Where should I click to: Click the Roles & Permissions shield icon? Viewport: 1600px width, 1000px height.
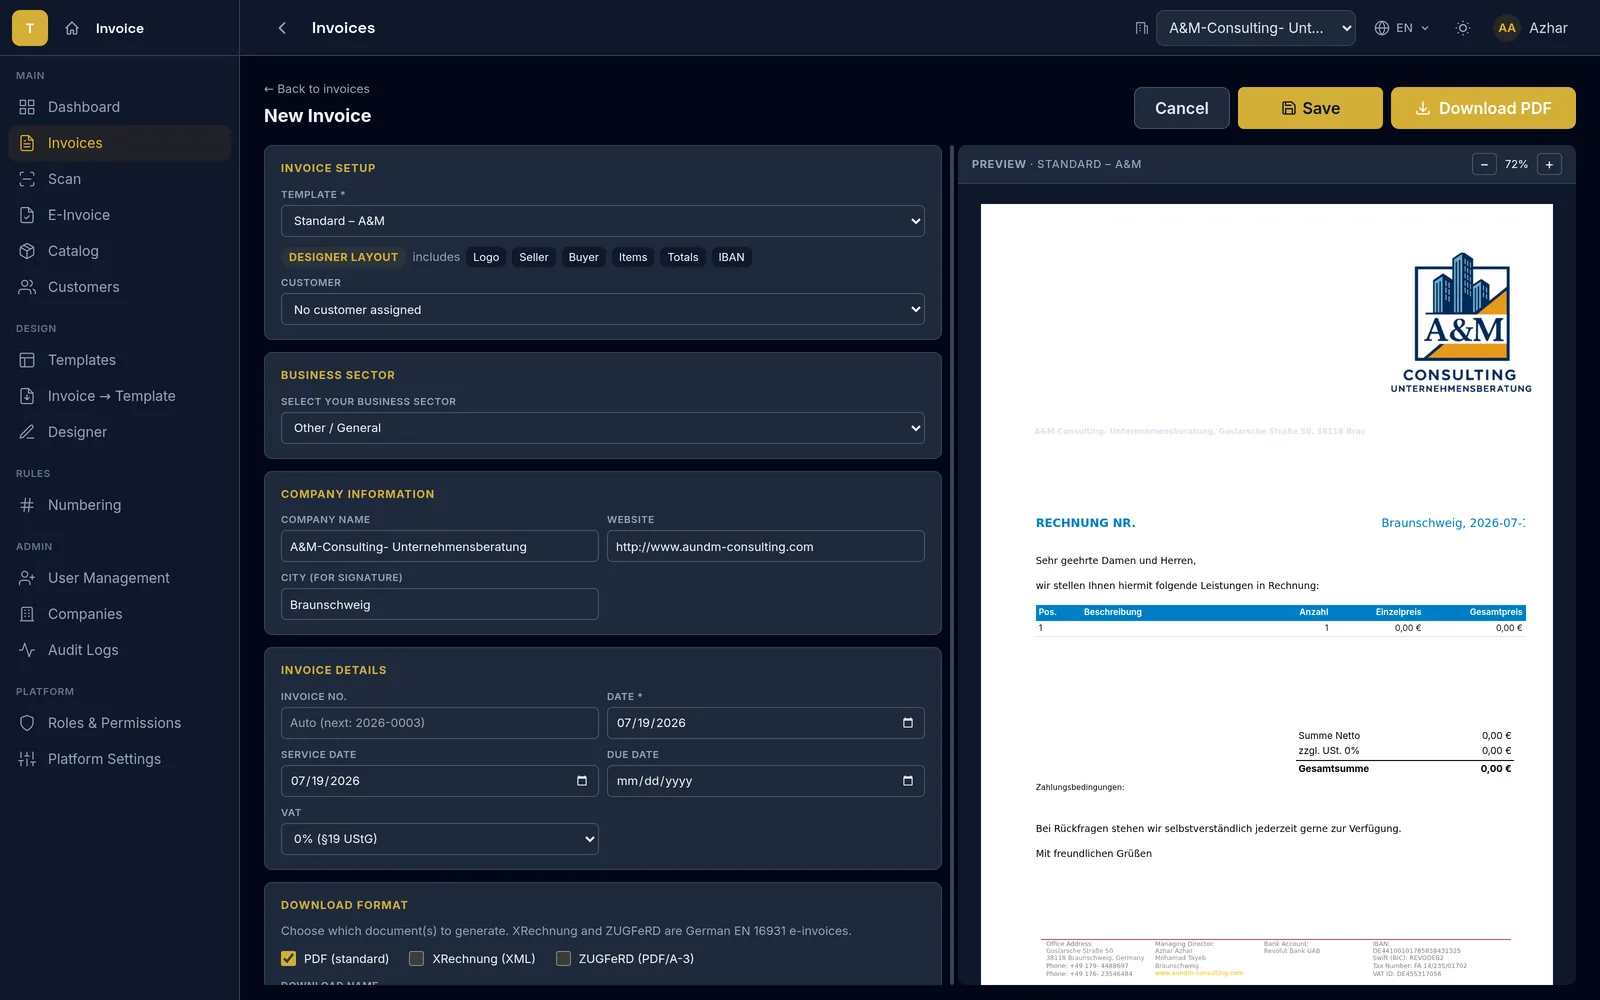(x=27, y=723)
